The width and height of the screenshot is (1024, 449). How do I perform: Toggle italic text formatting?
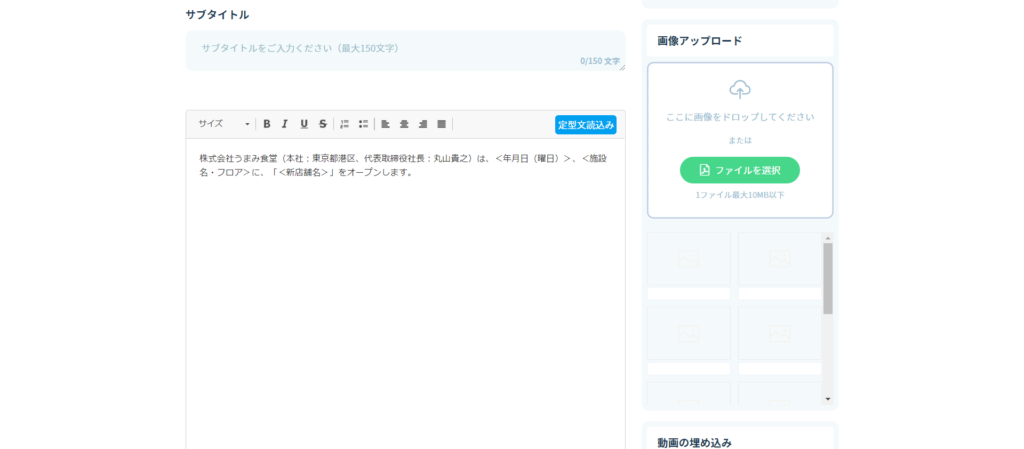point(285,124)
